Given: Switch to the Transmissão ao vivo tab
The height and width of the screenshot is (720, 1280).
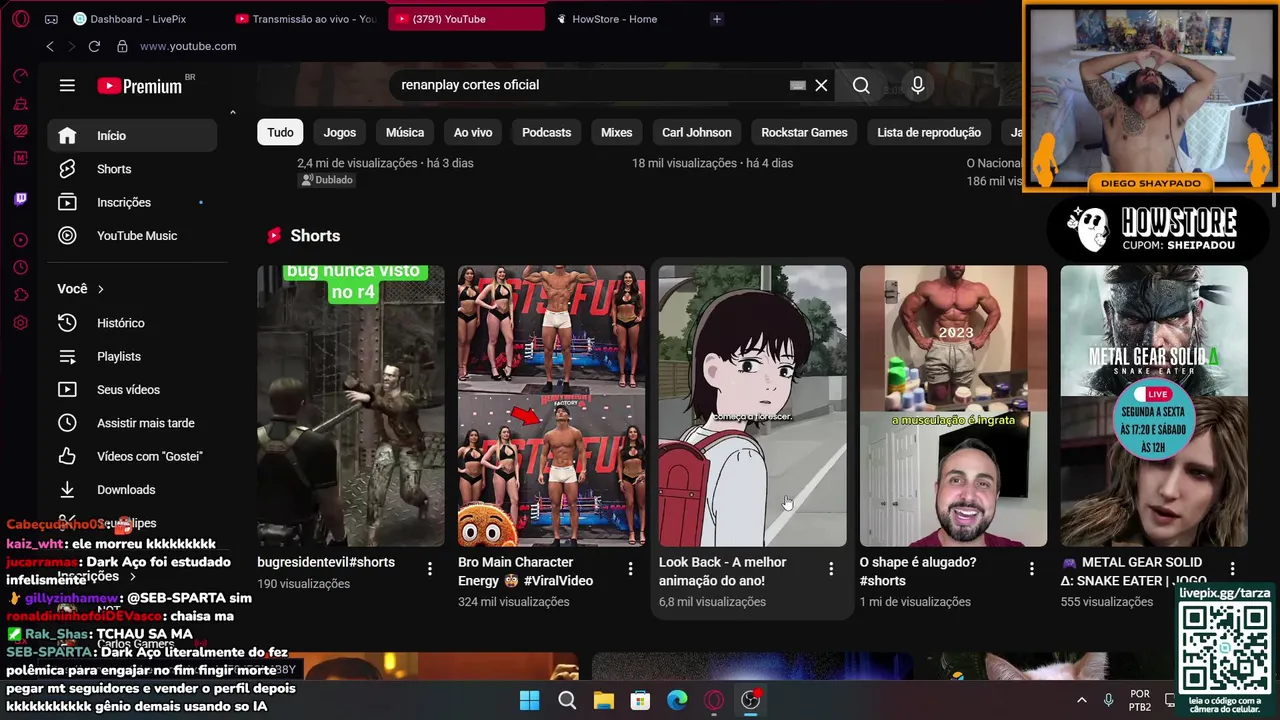Looking at the screenshot, I should pyautogui.click(x=306, y=19).
